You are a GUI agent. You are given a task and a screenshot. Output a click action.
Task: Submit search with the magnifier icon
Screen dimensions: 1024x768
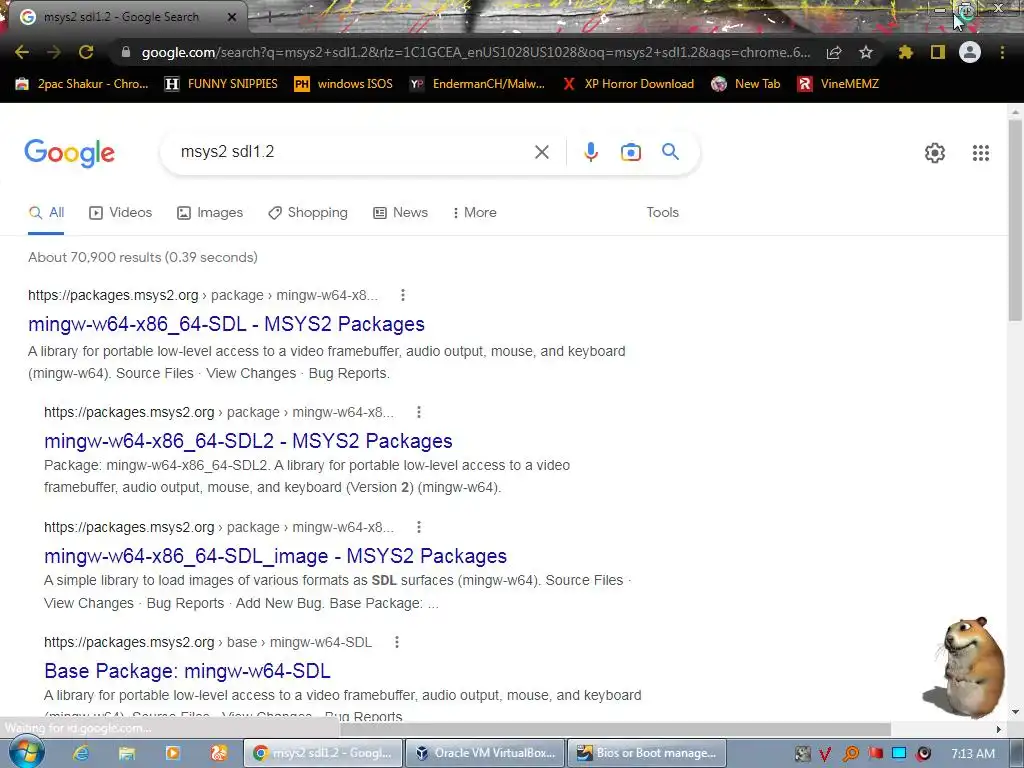[x=670, y=152]
